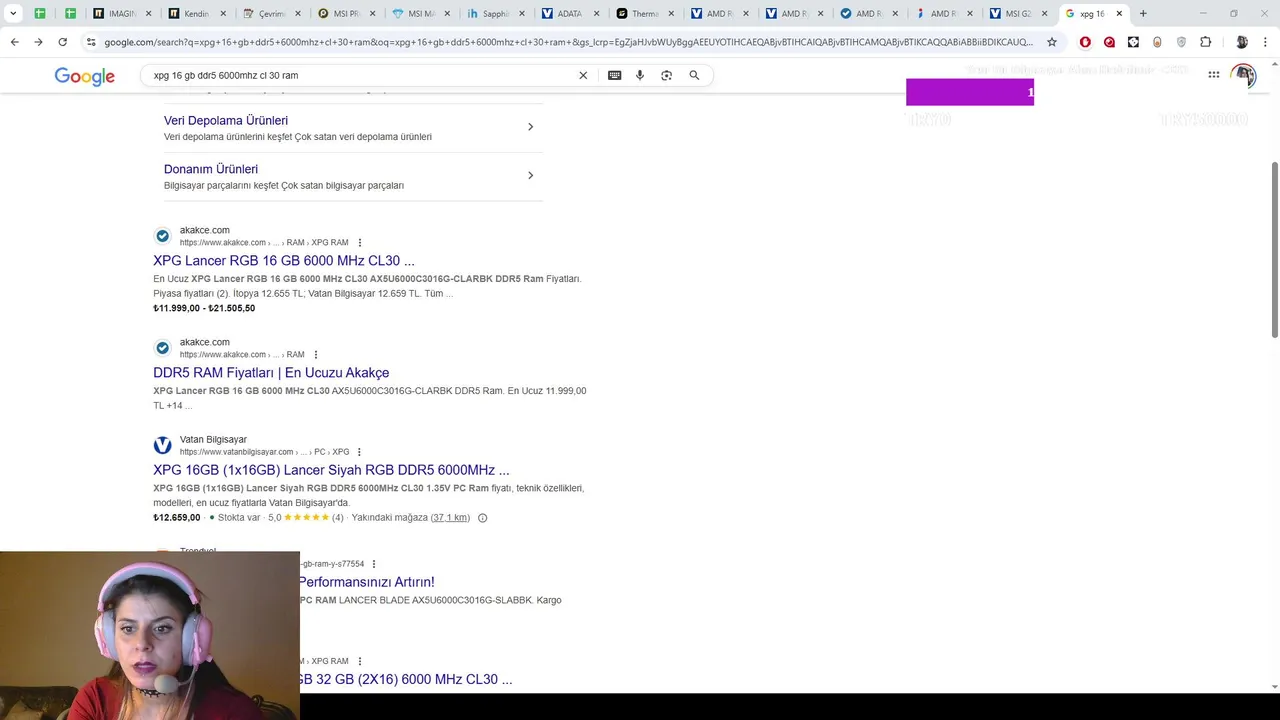View site information icon in address bar
Image resolution: width=1280 pixels, height=720 pixels.
pyautogui.click(x=91, y=42)
